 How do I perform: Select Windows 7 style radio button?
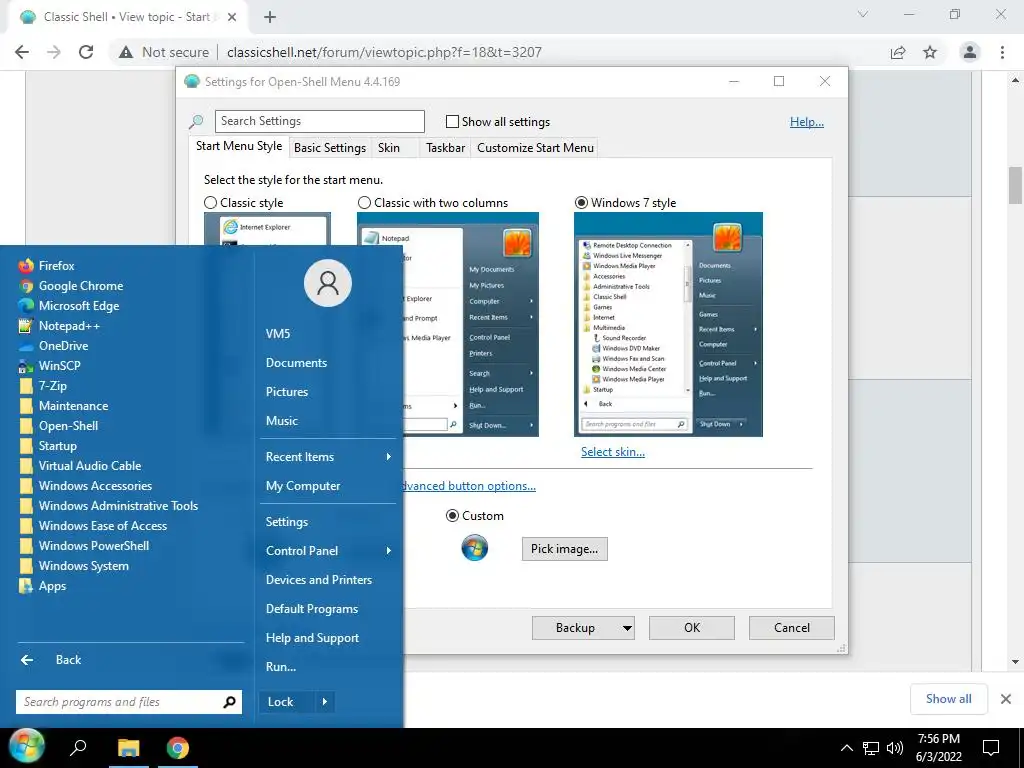tap(581, 203)
